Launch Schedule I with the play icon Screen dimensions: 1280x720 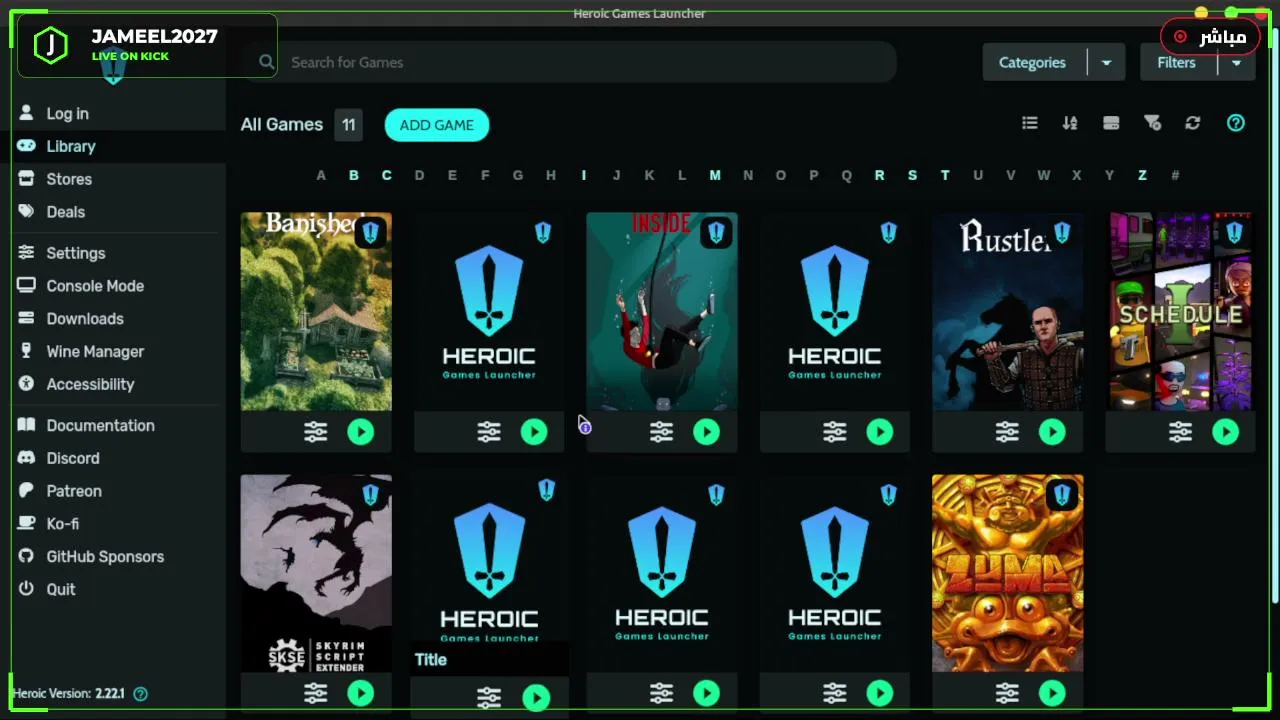coord(1226,432)
